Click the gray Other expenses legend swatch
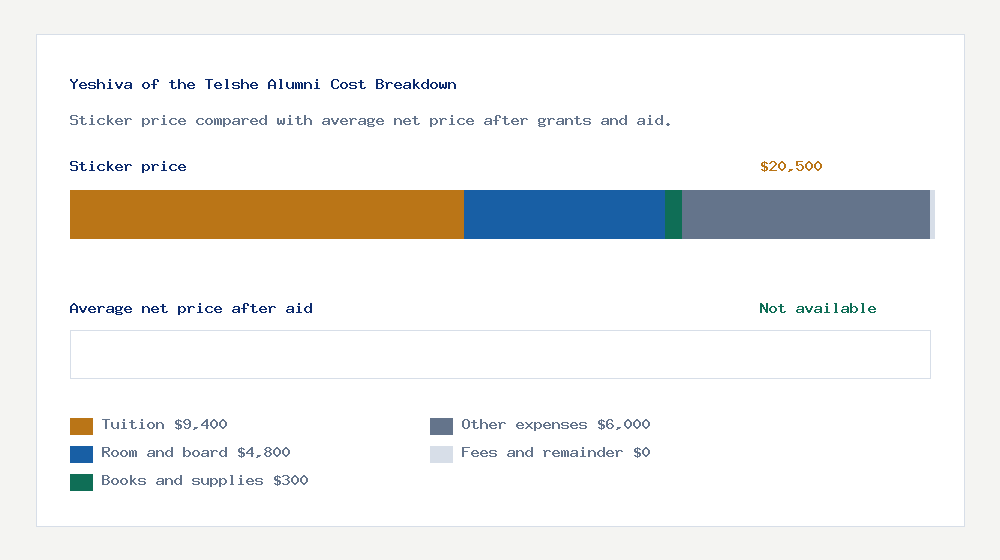The height and width of the screenshot is (560, 1000). 441,426
